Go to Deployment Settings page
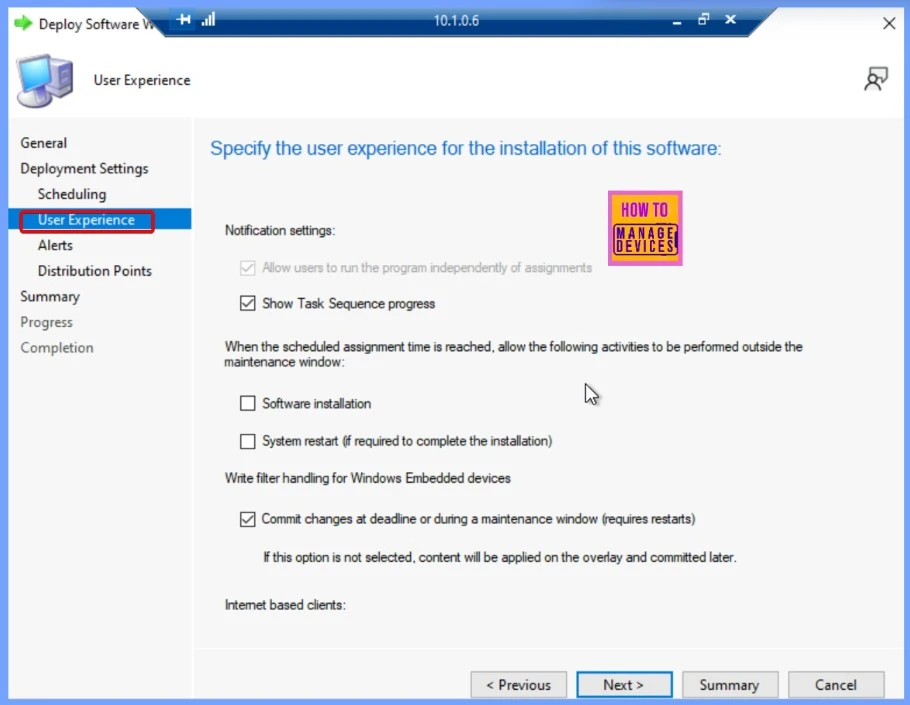This screenshot has width=910, height=705. click(84, 169)
